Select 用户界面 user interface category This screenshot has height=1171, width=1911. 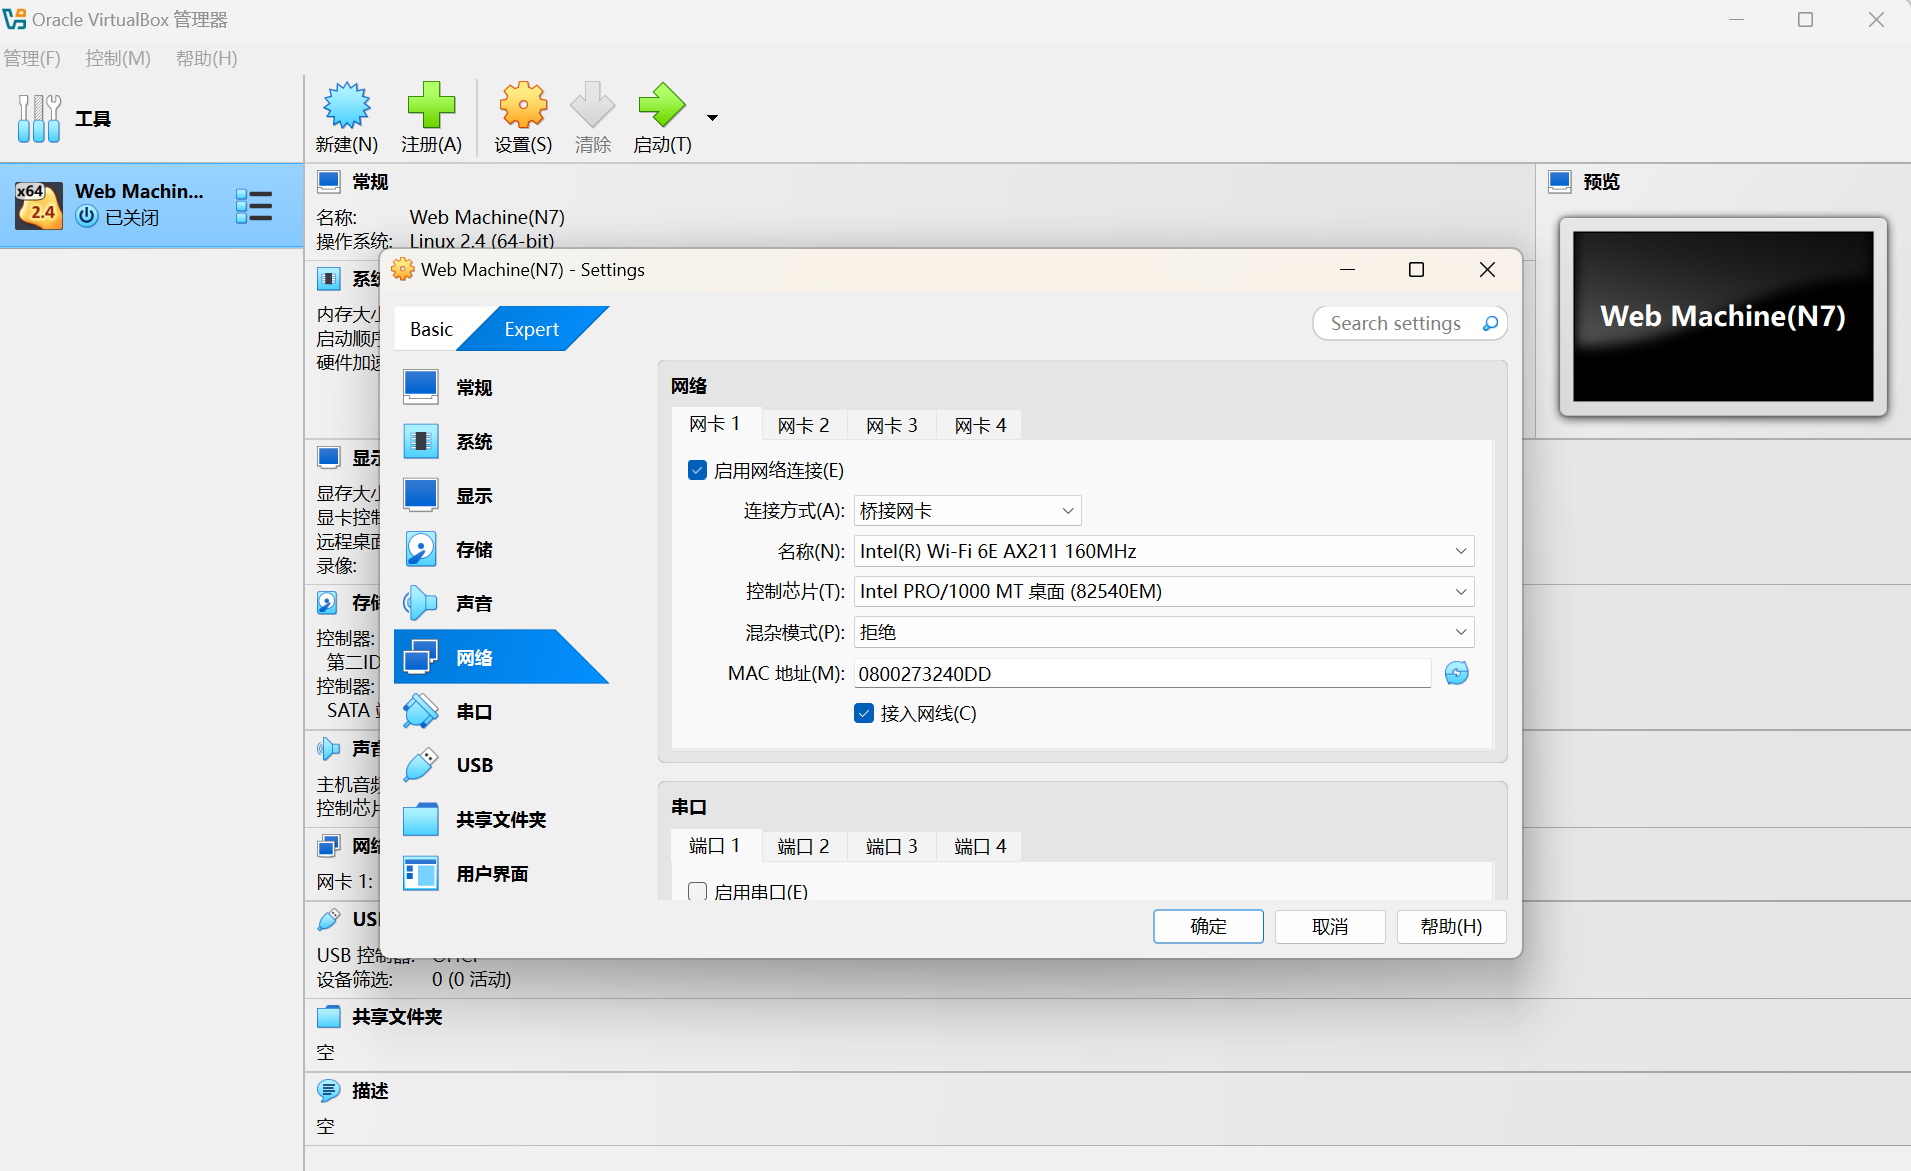(500, 873)
